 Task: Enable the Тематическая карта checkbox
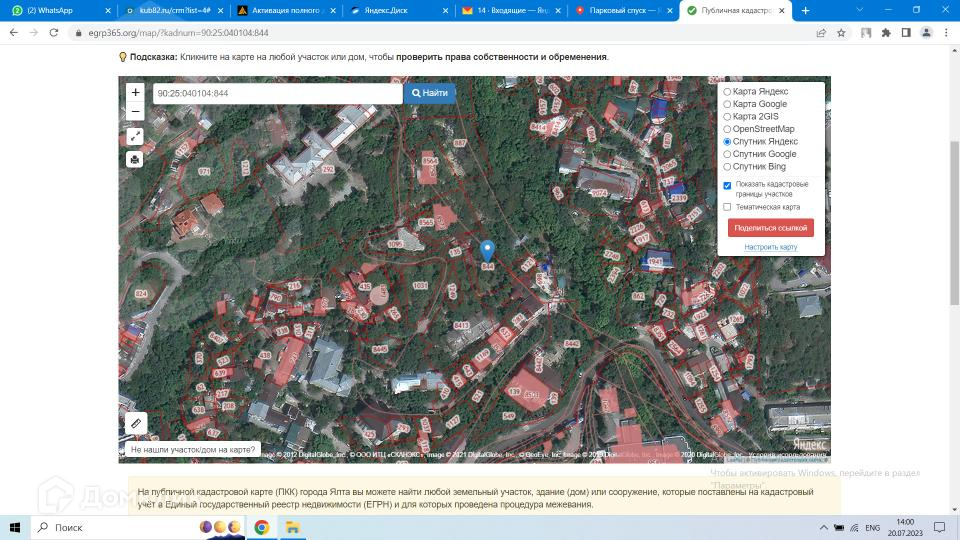click(727, 207)
